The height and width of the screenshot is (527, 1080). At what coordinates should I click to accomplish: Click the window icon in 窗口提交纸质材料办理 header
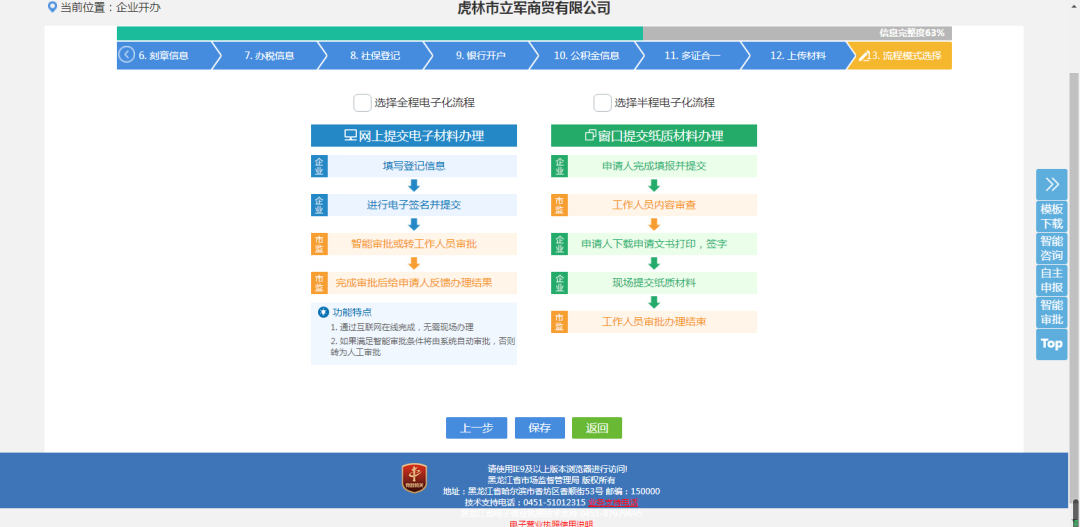[590, 136]
